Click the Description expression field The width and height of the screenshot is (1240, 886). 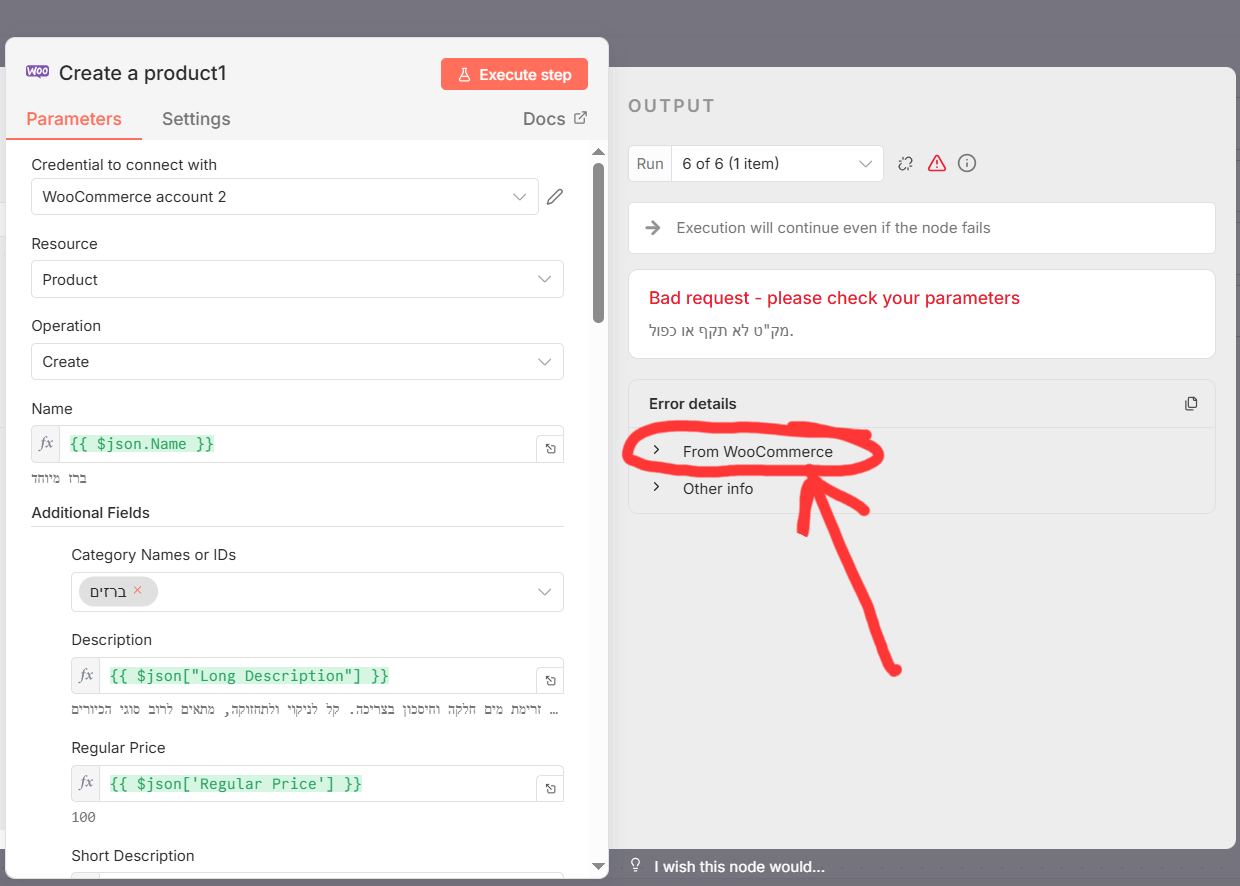point(318,676)
